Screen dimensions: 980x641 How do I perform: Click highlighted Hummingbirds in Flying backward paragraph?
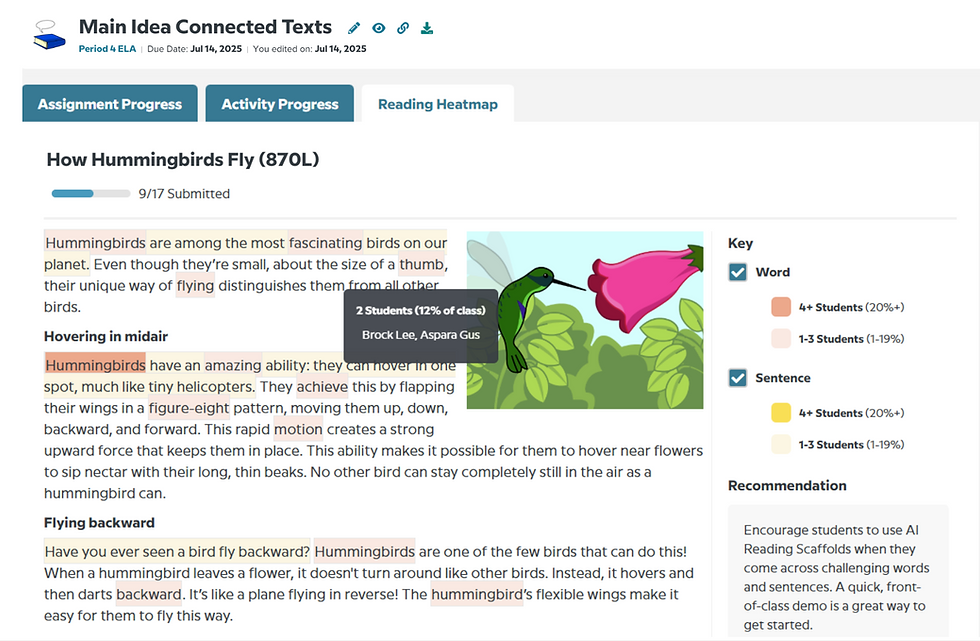[364, 552]
